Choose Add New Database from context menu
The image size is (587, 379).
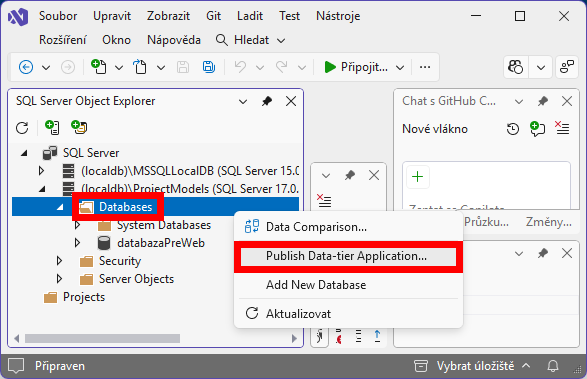[x=348, y=285]
